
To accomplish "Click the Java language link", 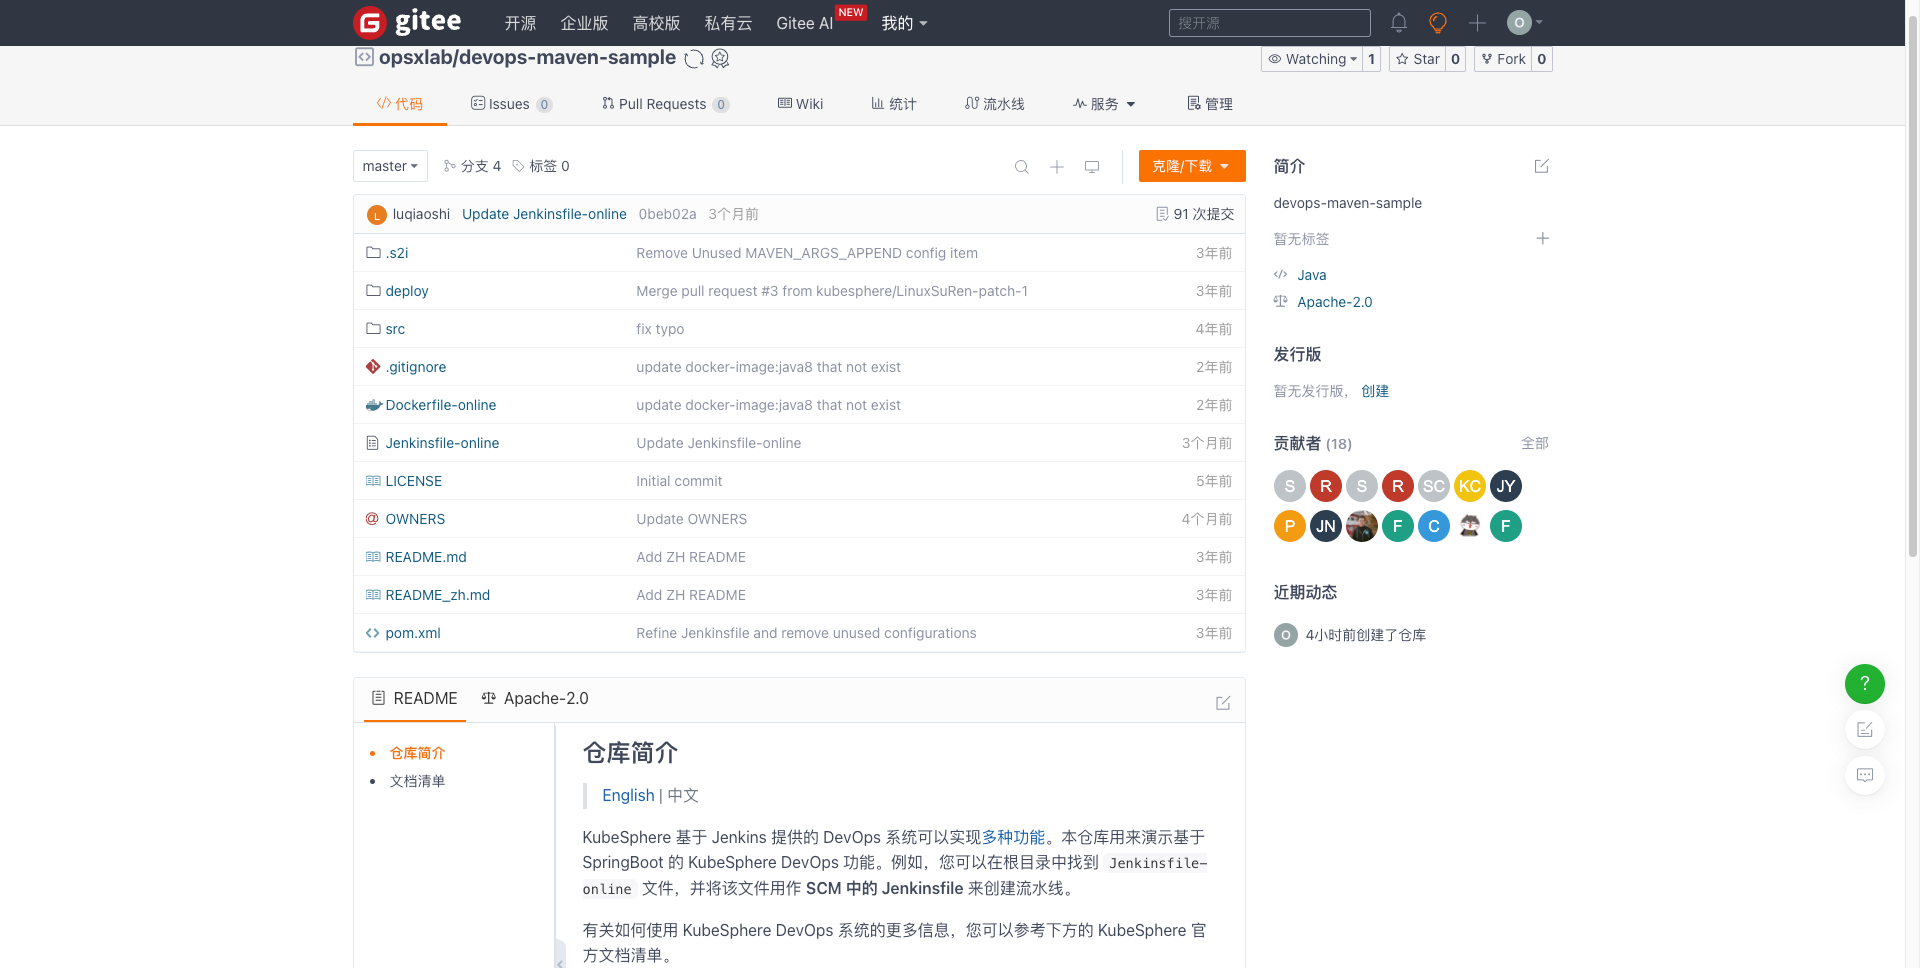I will pyautogui.click(x=1312, y=275).
